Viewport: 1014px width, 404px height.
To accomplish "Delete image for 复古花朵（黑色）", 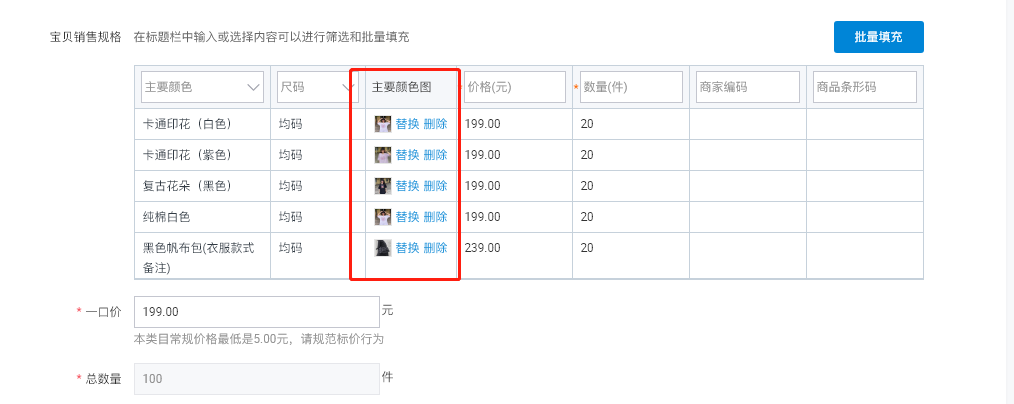I will pos(435,186).
